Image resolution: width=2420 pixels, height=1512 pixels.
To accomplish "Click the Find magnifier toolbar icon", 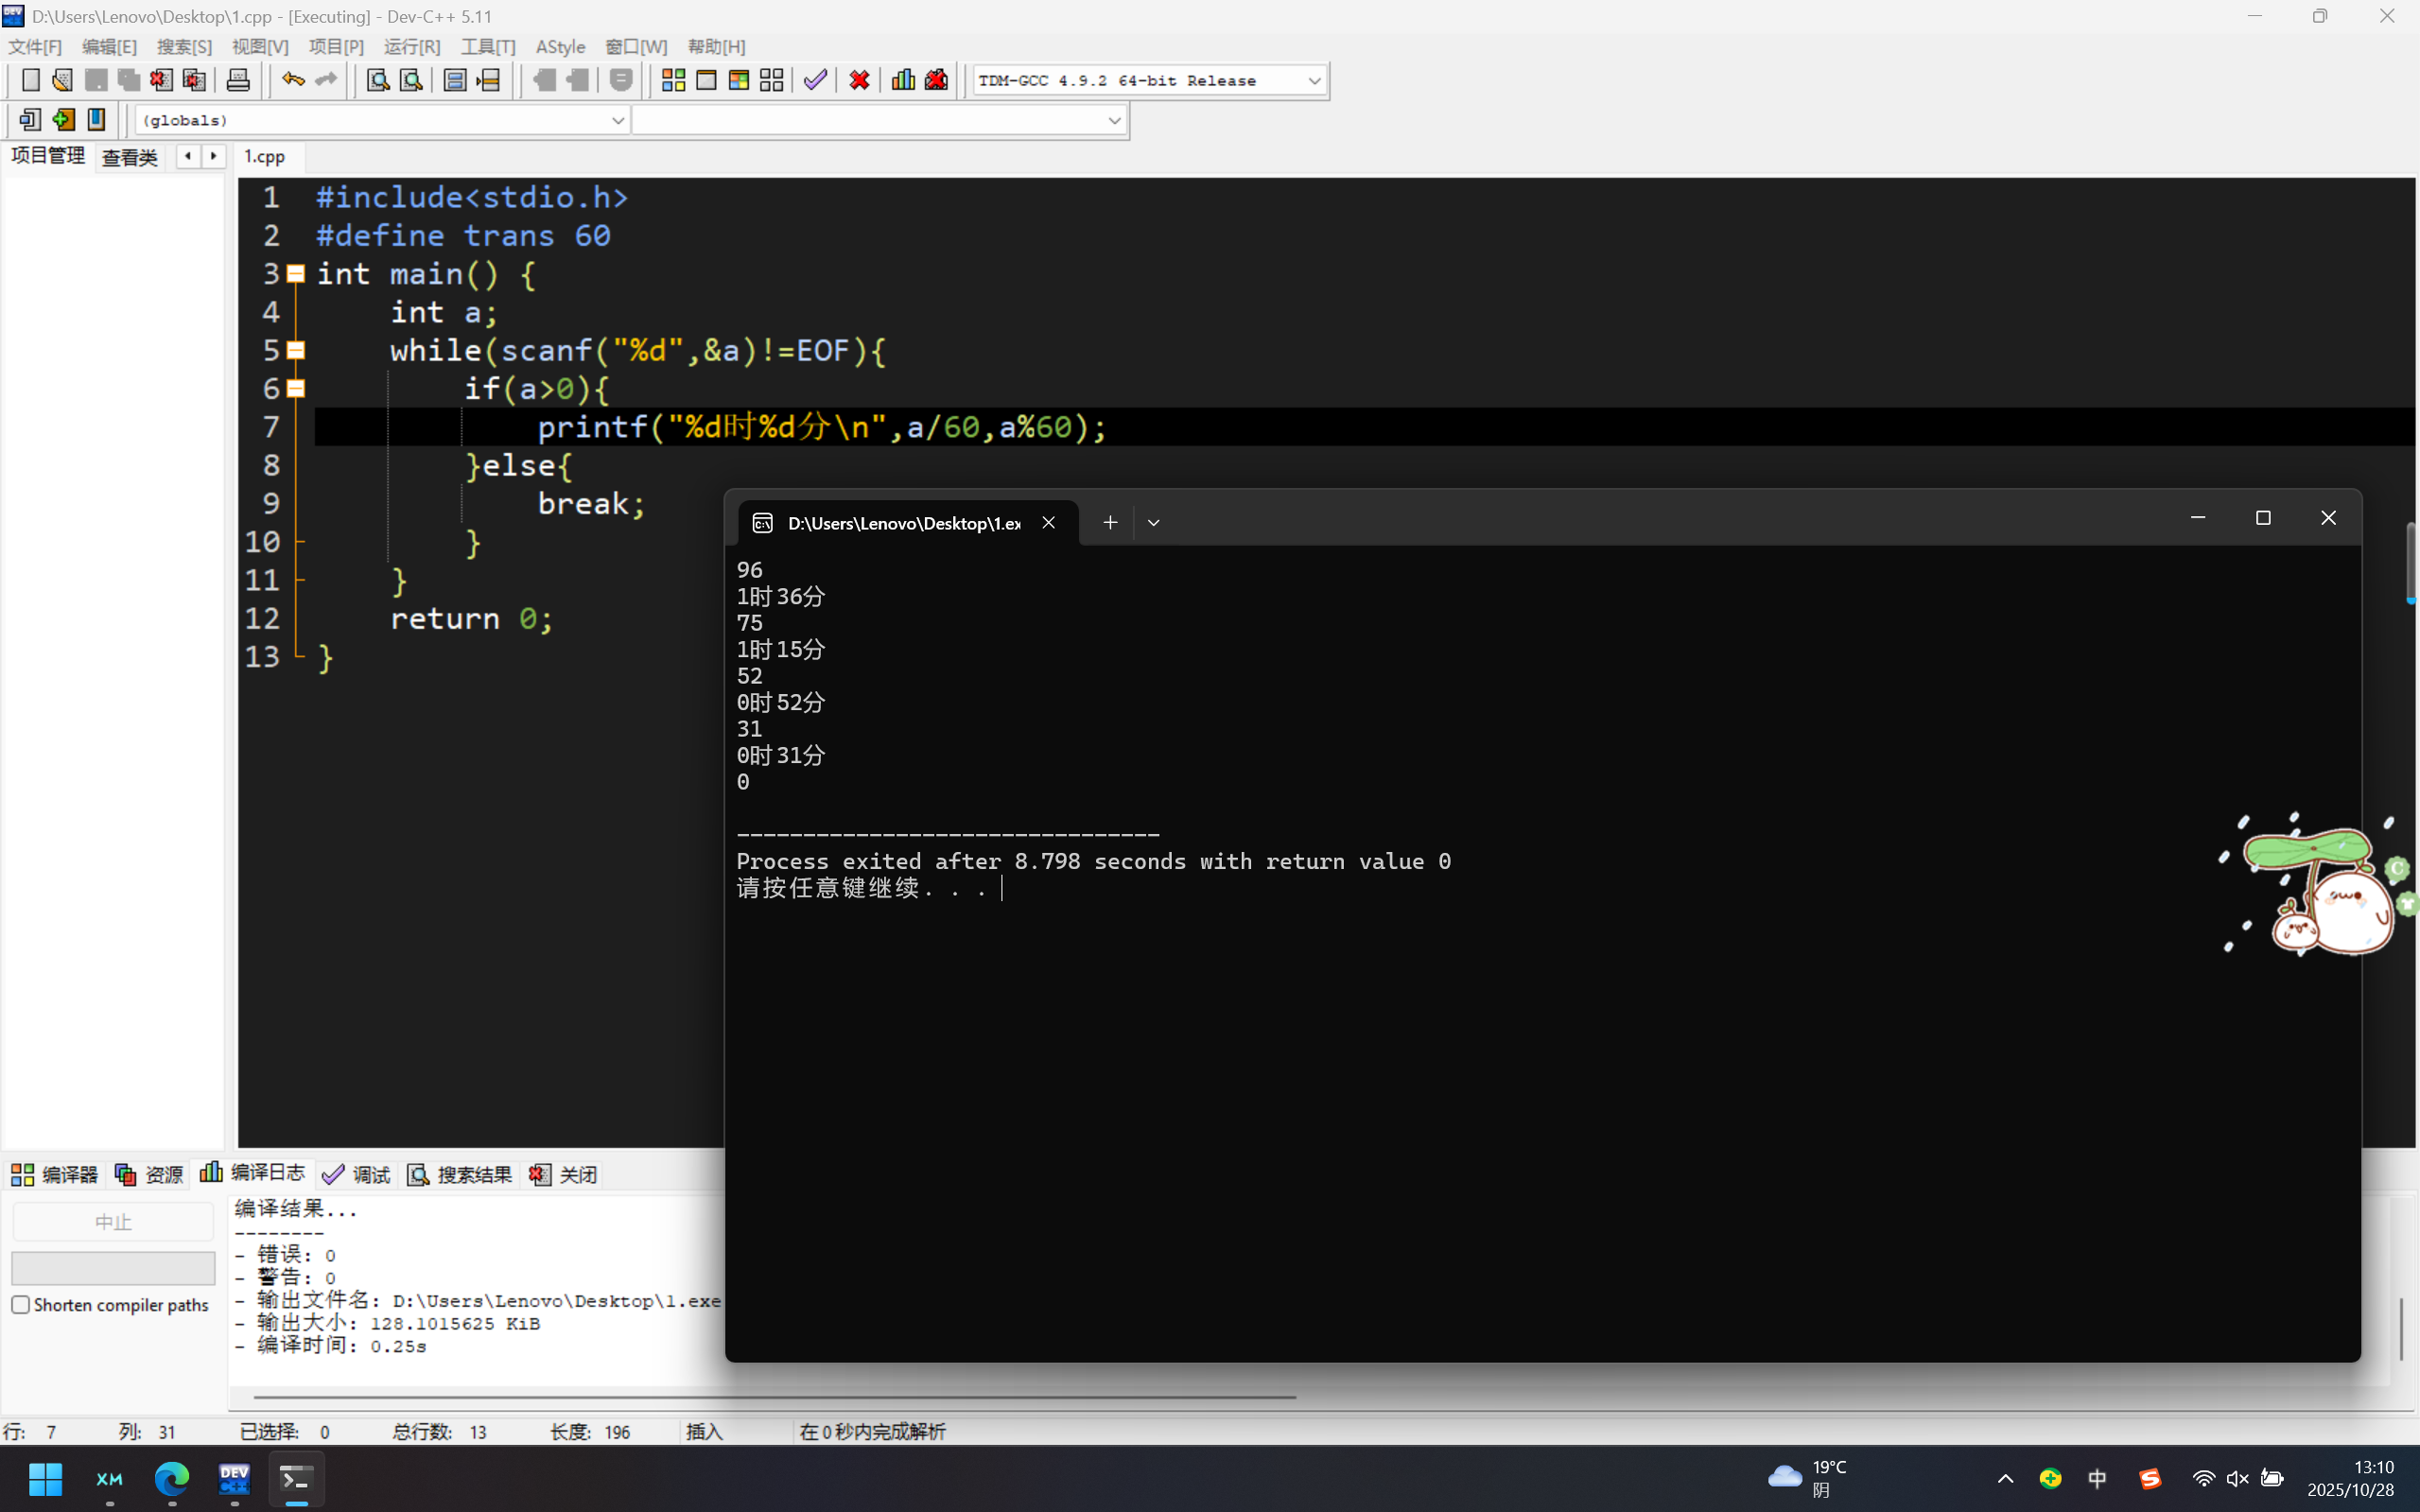I will pos(377,80).
